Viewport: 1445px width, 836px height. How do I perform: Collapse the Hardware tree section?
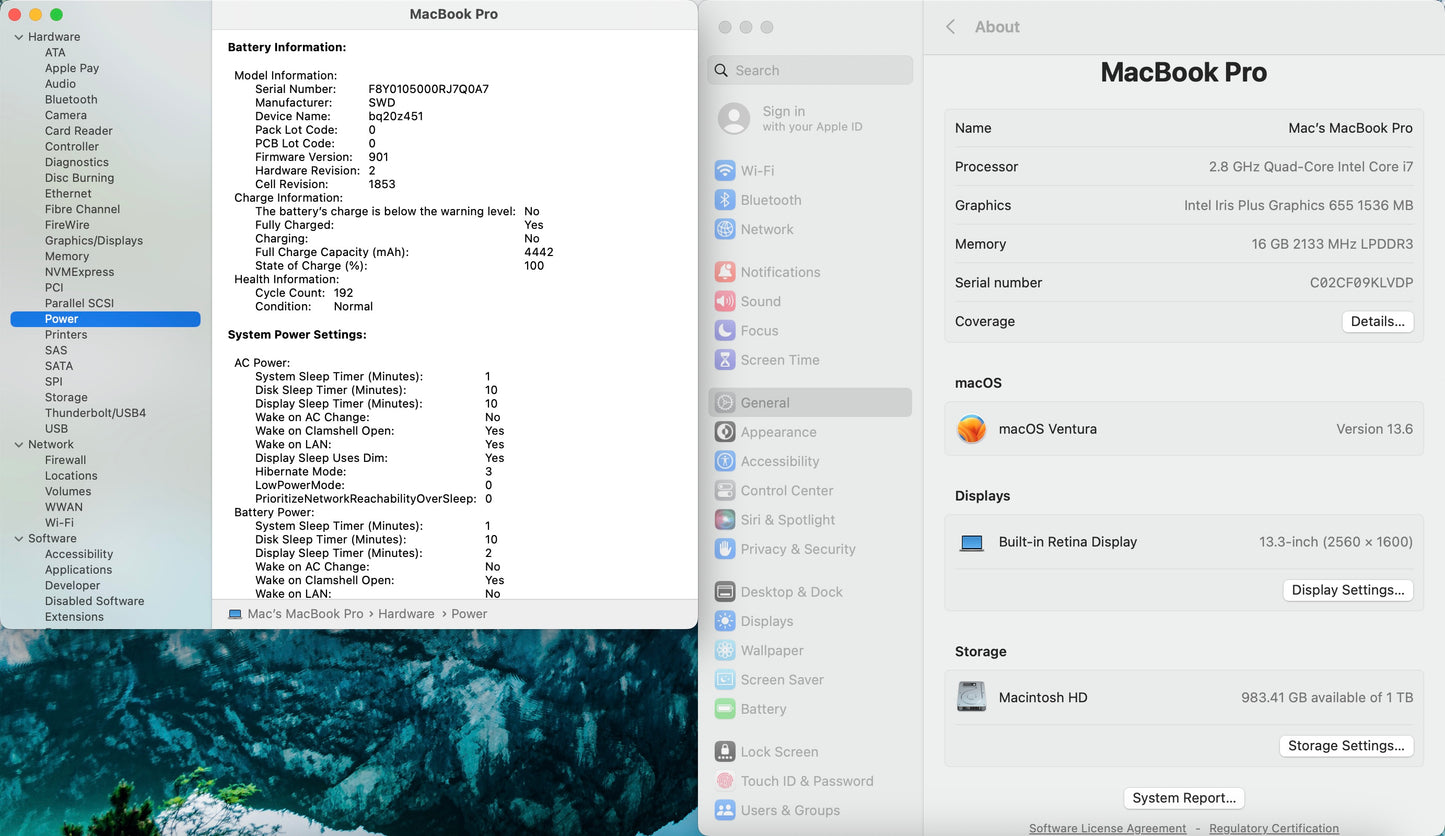[19, 37]
